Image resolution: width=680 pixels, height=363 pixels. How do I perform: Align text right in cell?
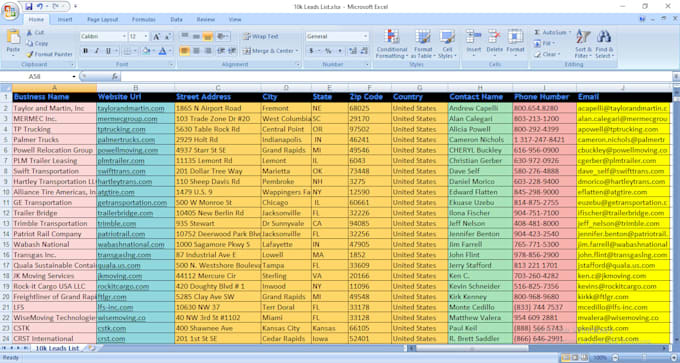coord(208,51)
